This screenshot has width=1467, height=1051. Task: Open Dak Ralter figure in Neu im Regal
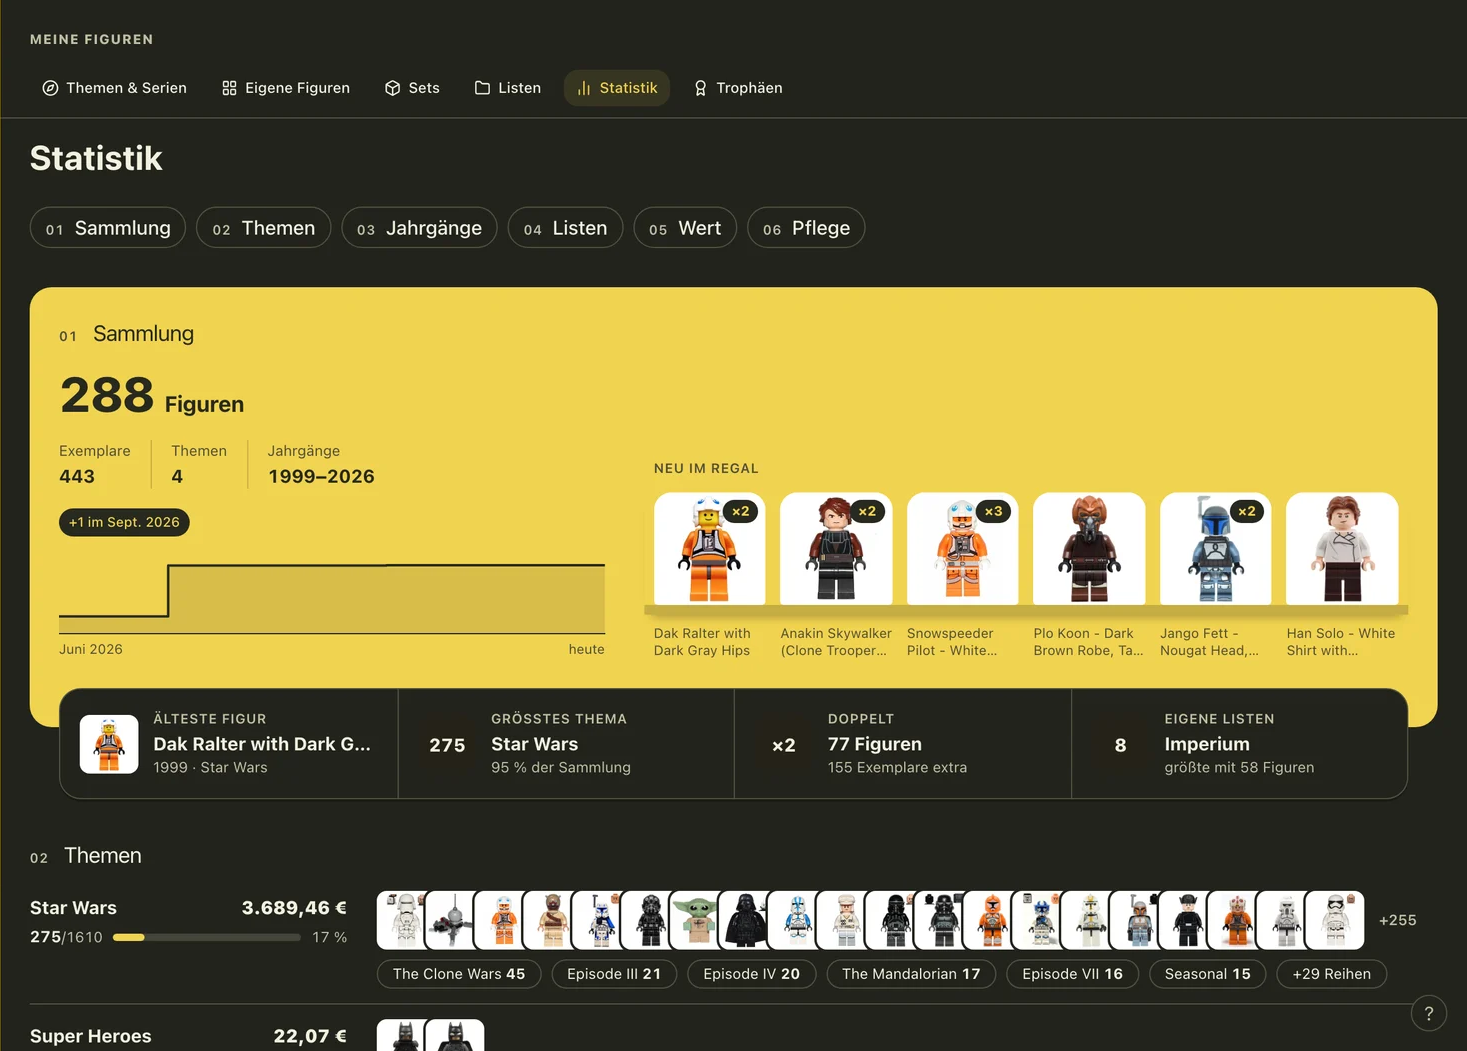(709, 549)
